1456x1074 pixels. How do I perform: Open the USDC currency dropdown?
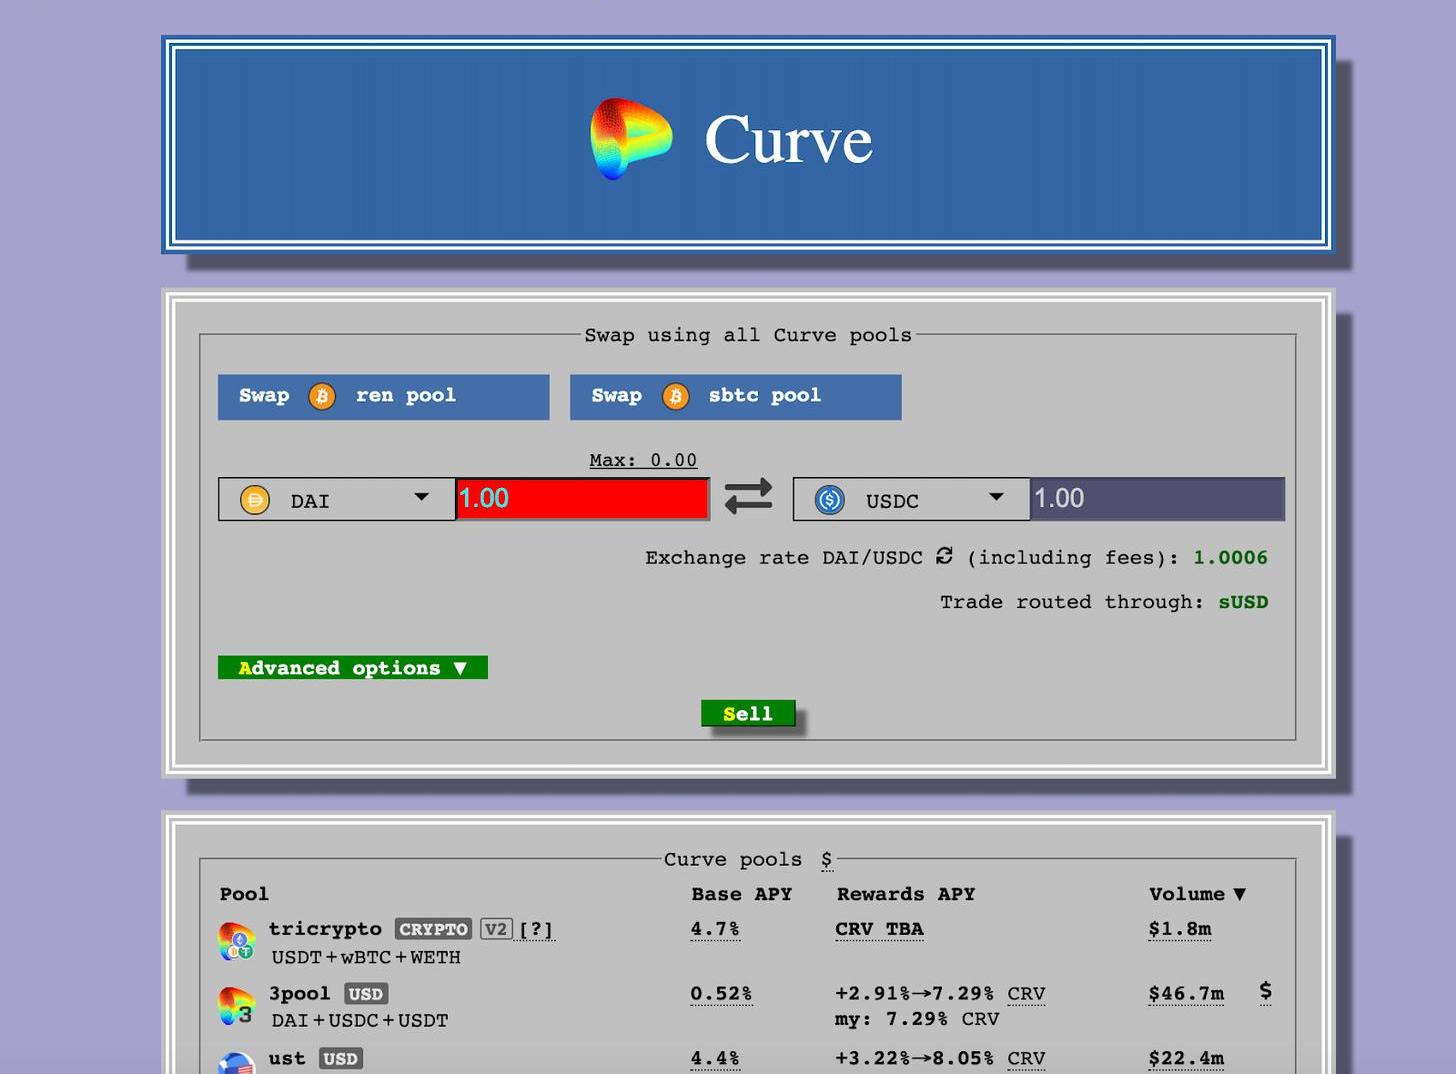click(911, 499)
